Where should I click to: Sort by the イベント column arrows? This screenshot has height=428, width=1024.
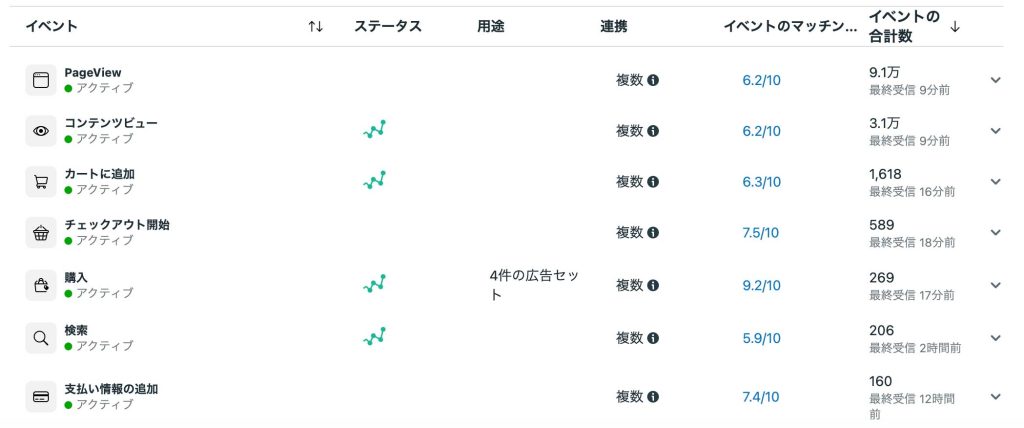pyautogui.click(x=315, y=27)
